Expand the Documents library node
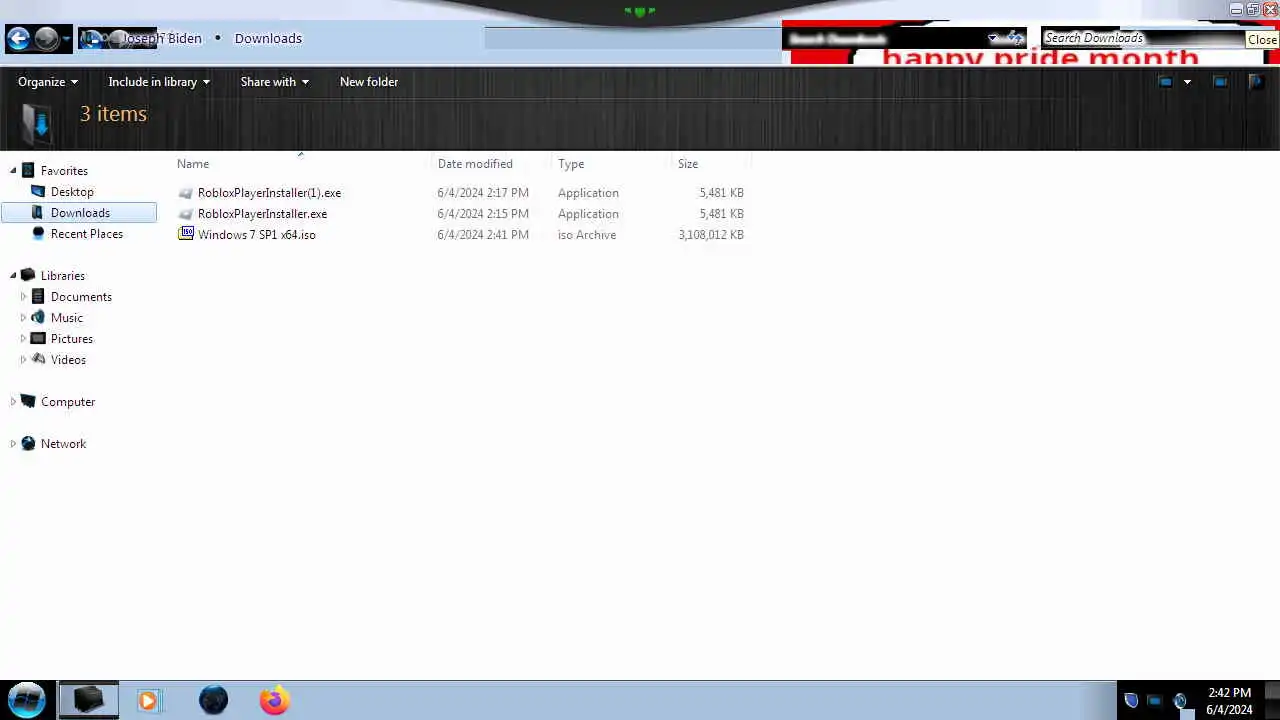The width and height of the screenshot is (1280, 720). (x=23, y=297)
